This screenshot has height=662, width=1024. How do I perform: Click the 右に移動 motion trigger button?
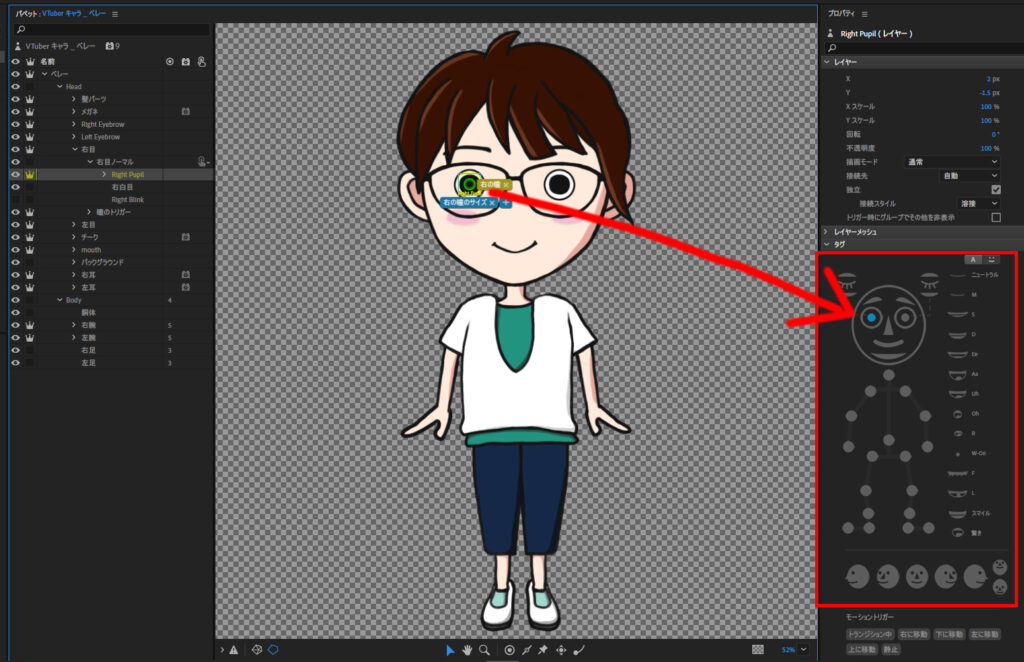pyautogui.click(x=914, y=634)
